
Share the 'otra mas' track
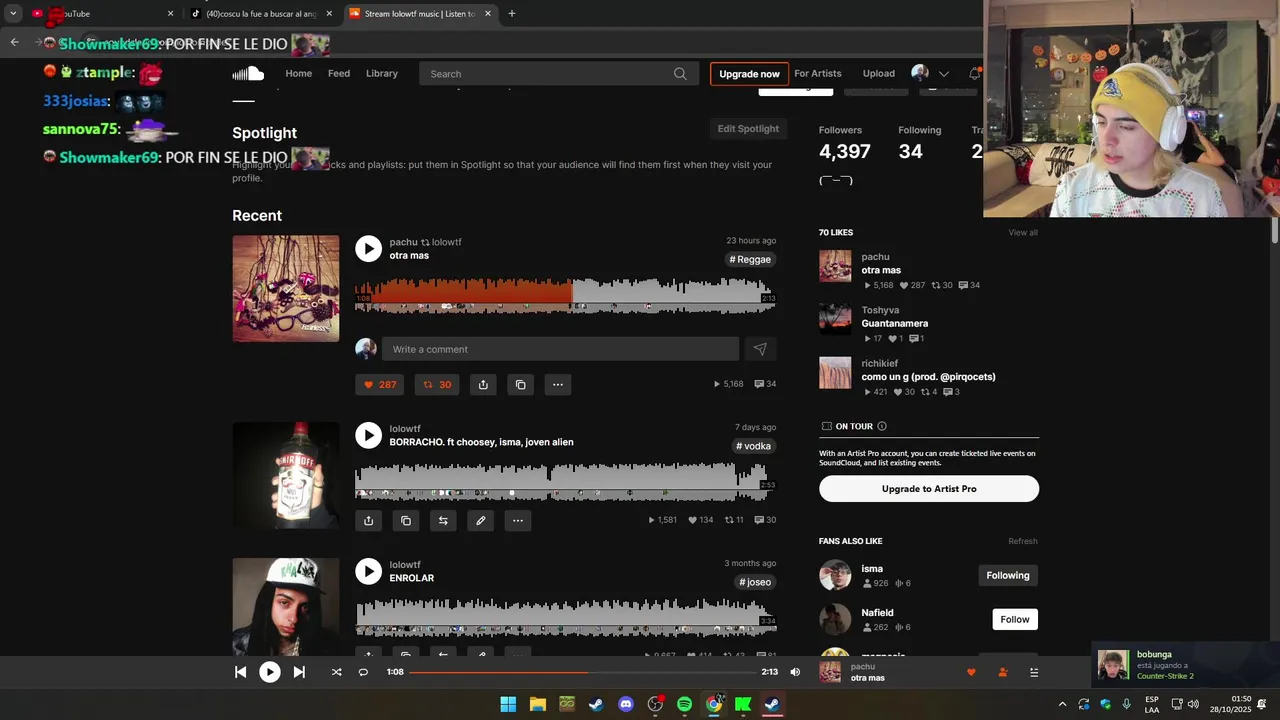point(483,384)
